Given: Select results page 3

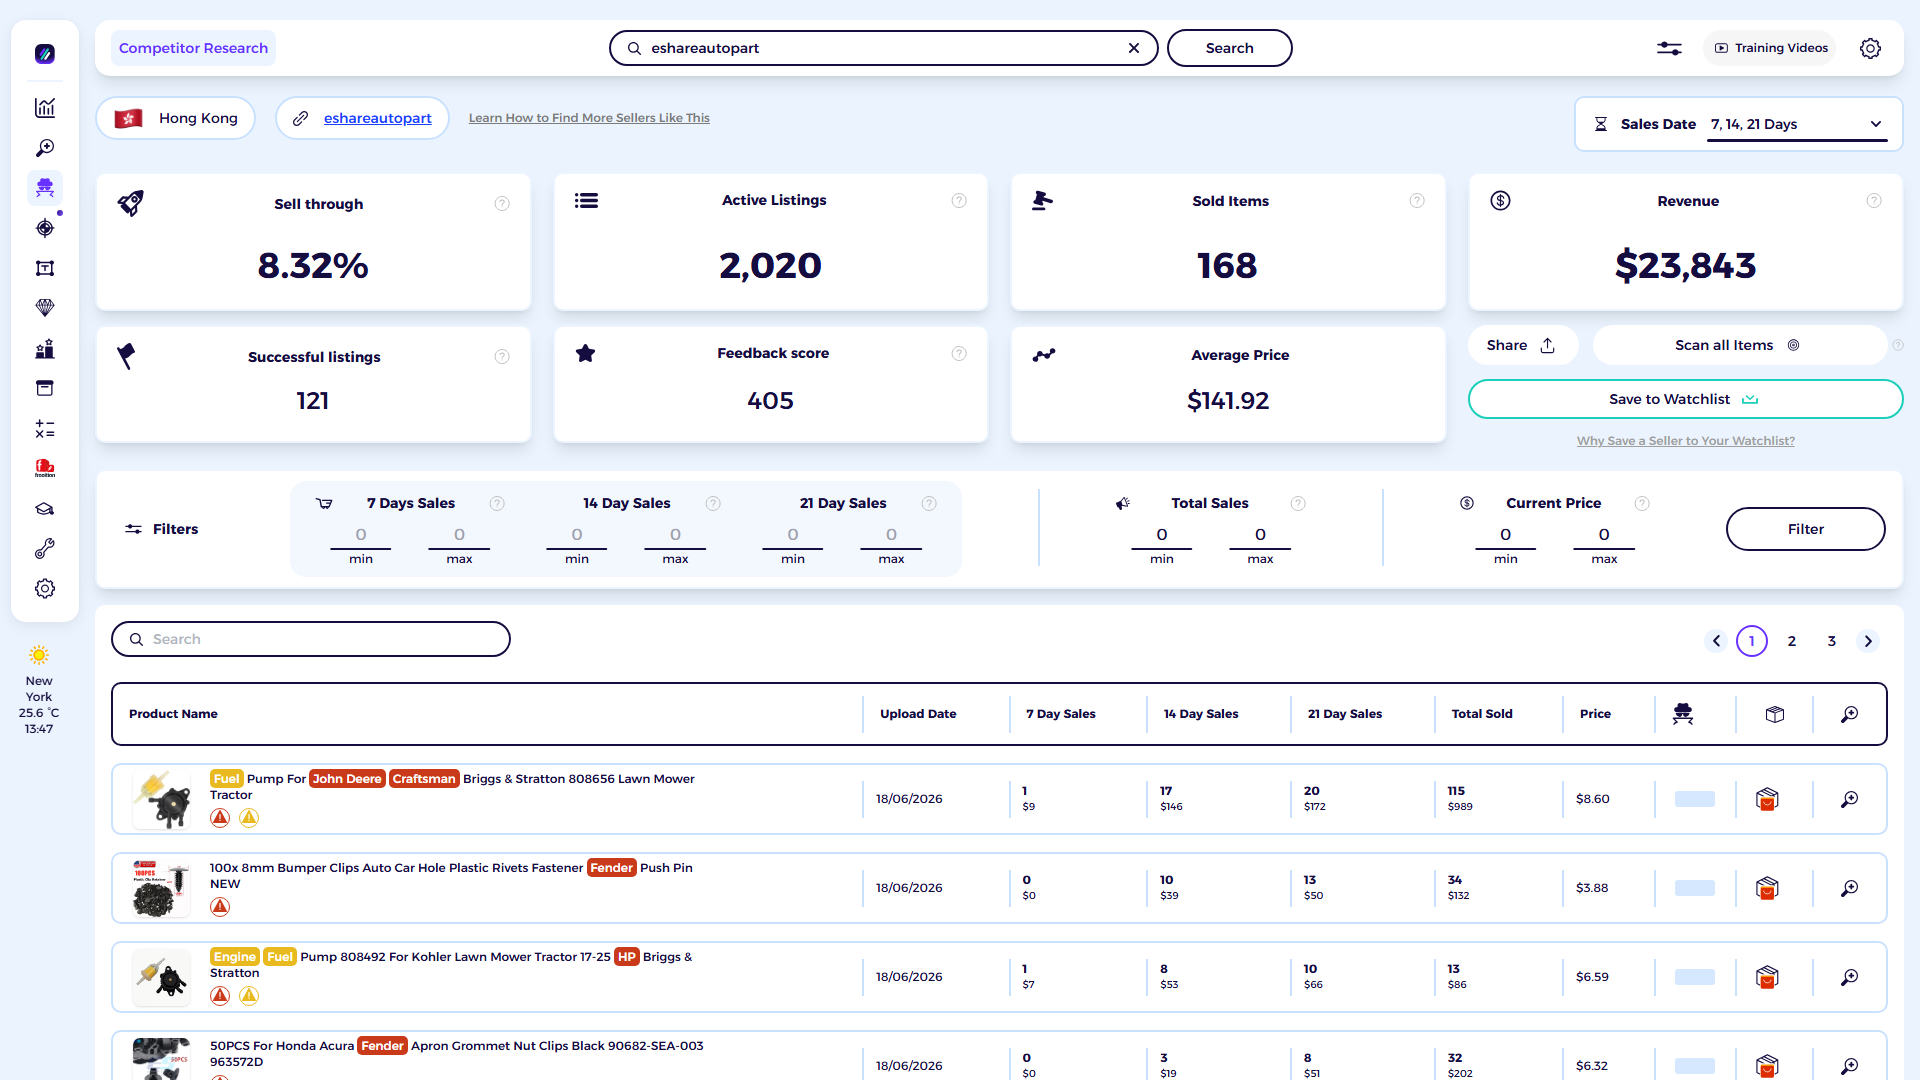Looking at the screenshot, I should [1832, 641].
